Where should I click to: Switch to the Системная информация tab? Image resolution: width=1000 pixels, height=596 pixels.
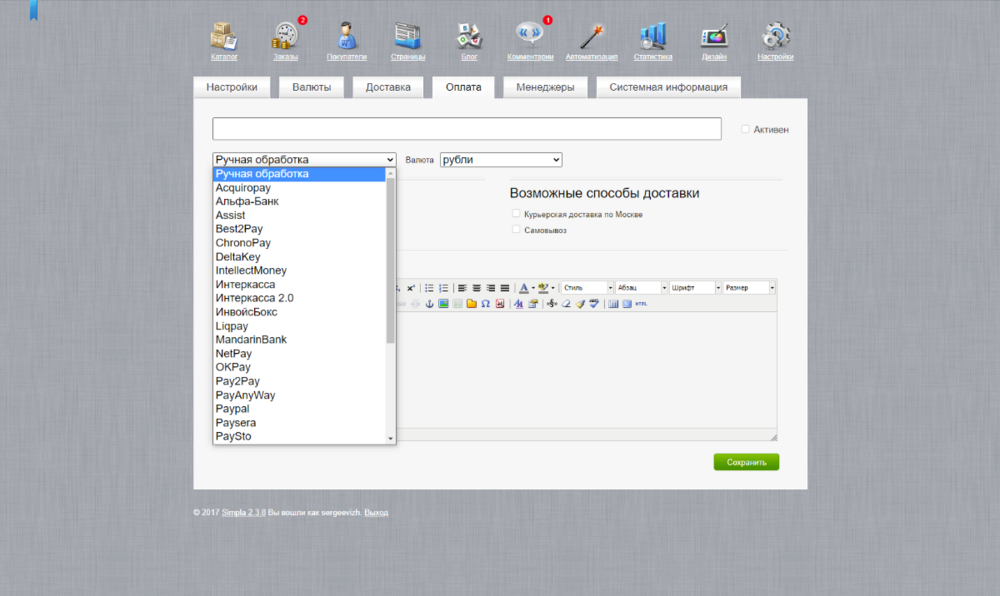click(668, 88)
